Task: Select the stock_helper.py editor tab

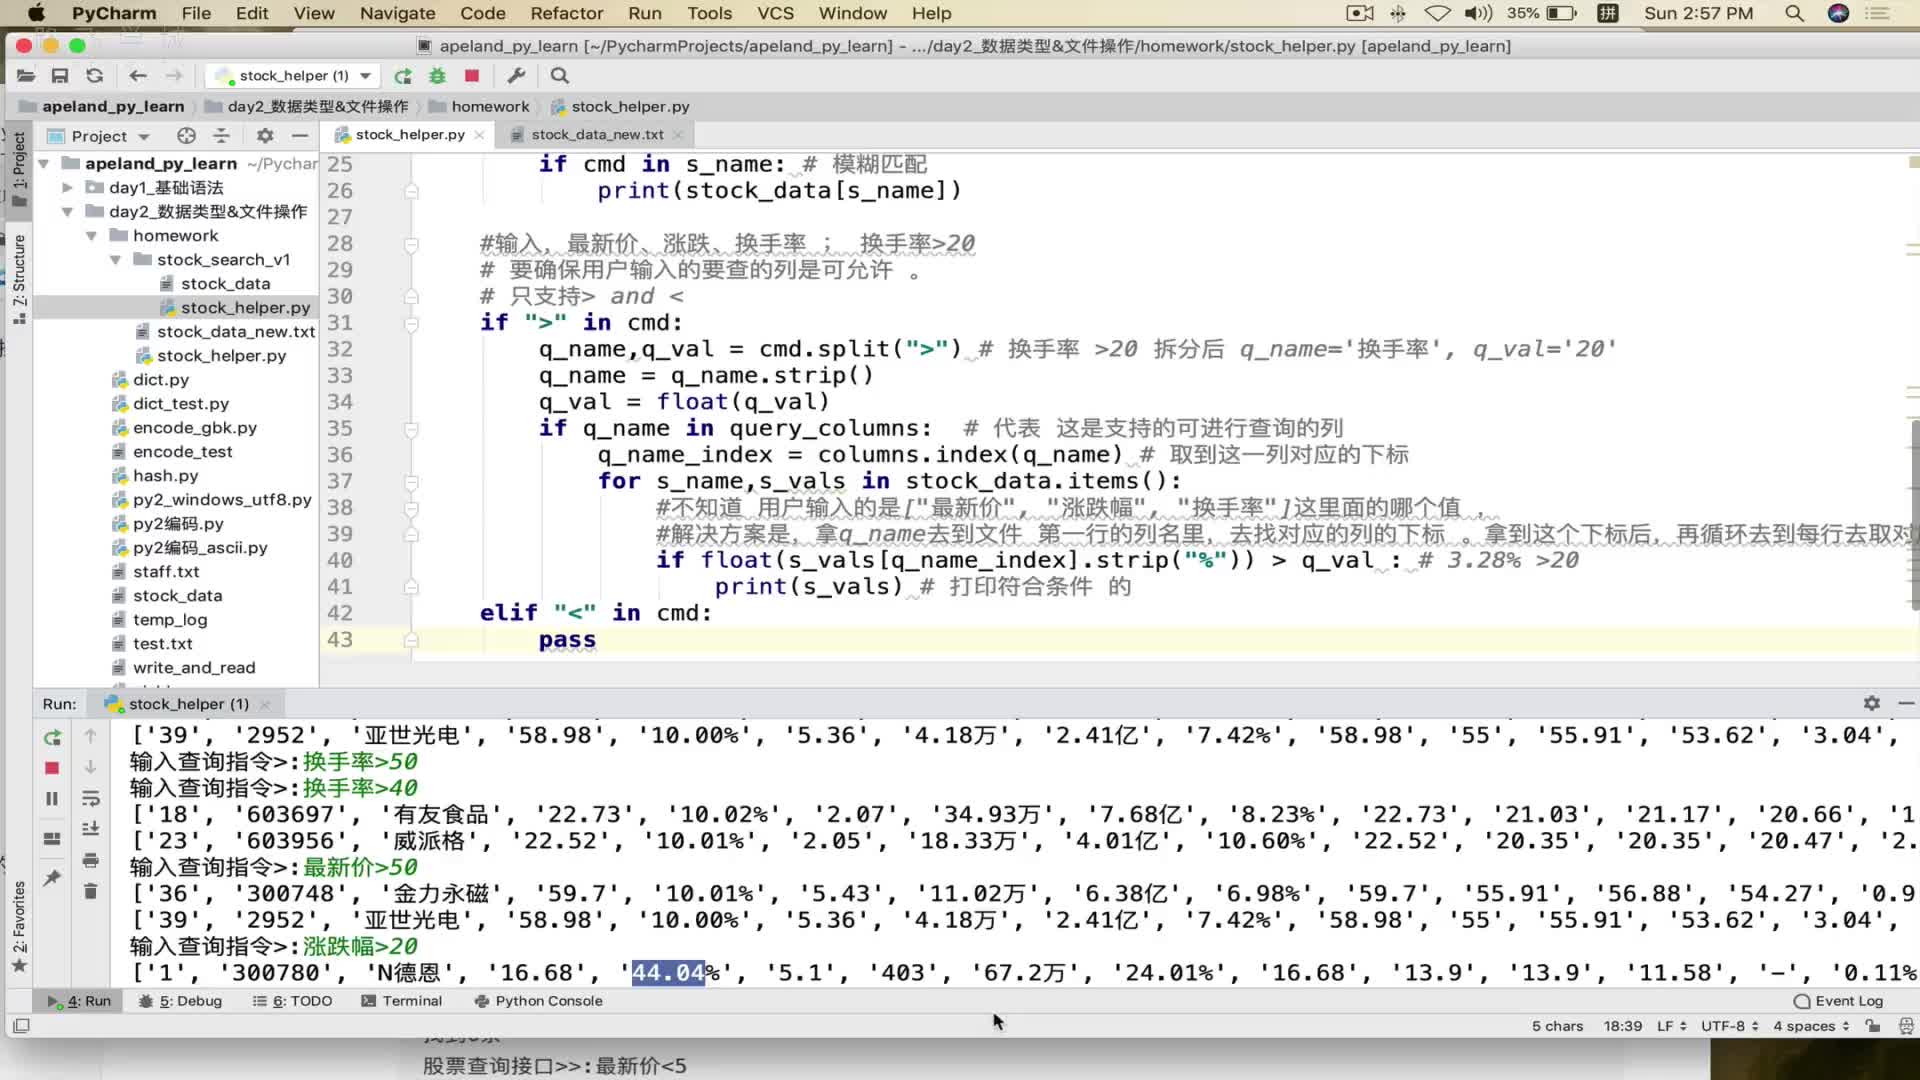Action: click(408, 135)
